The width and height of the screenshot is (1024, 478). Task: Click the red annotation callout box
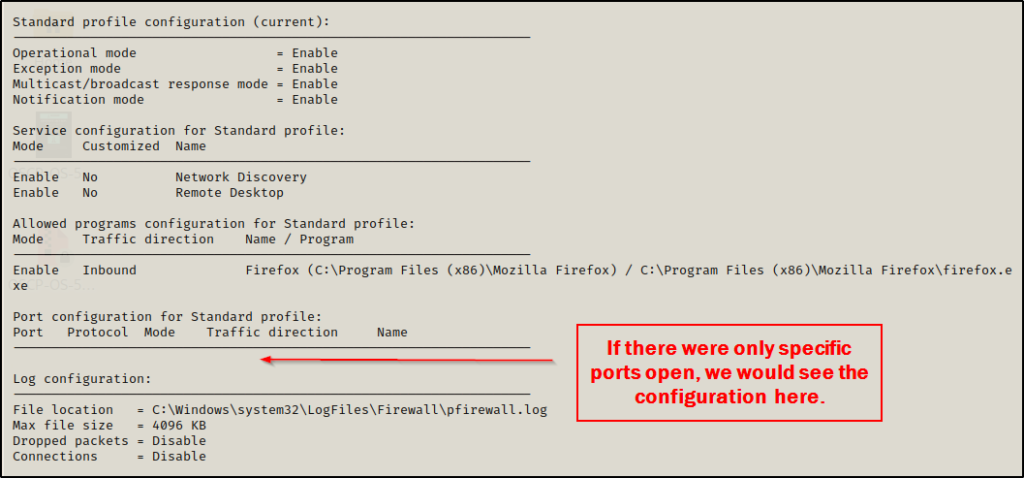tap(729, 372)
